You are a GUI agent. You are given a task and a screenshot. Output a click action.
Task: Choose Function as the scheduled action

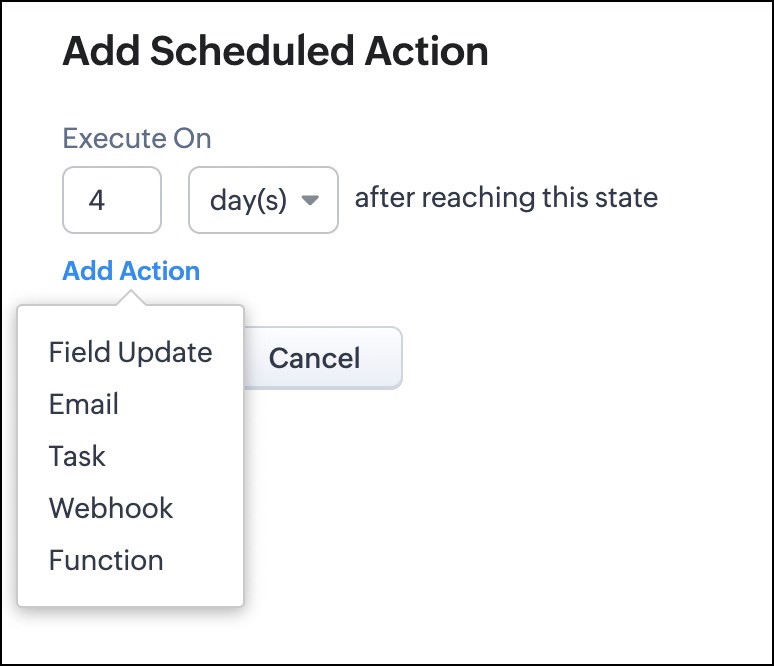pos(106,560)
